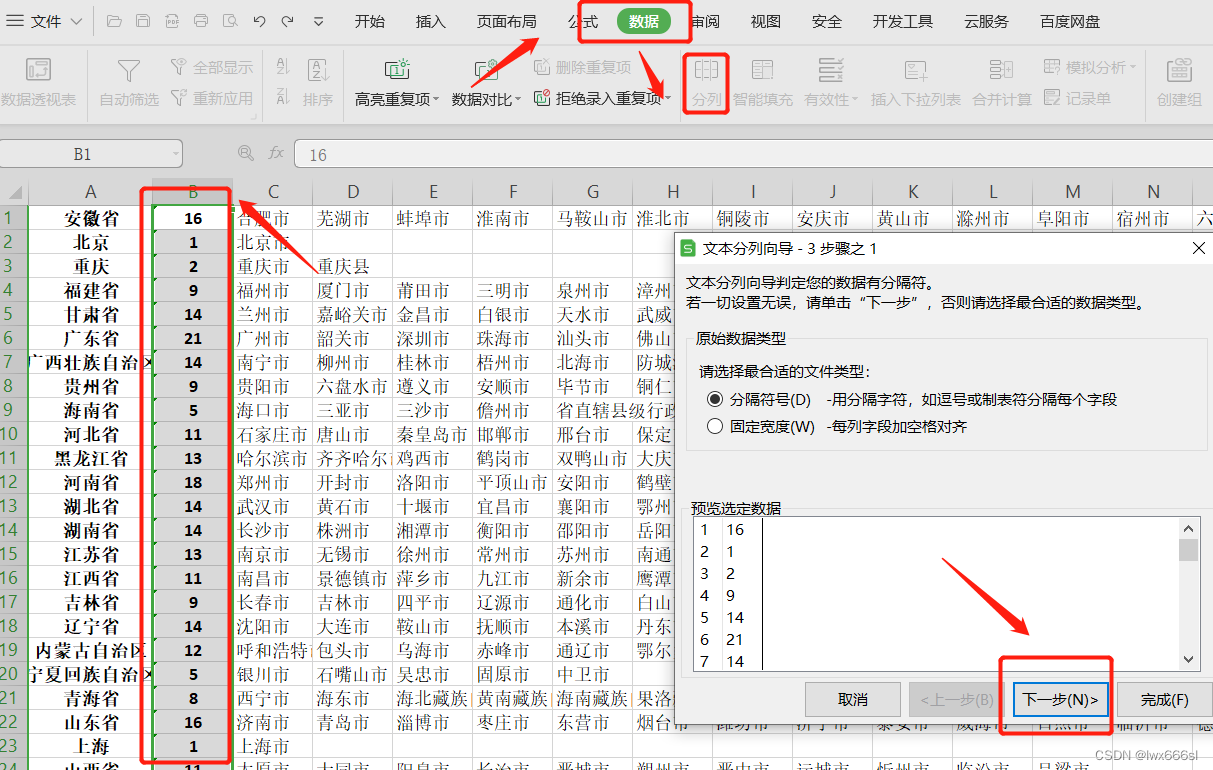
Task: Select column A header
Action: 91,192
